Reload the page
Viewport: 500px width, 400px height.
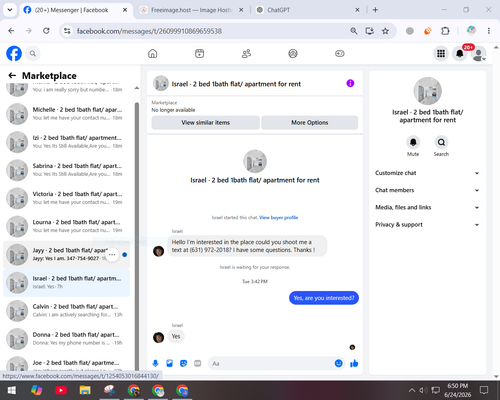click(x=46, y=31)
